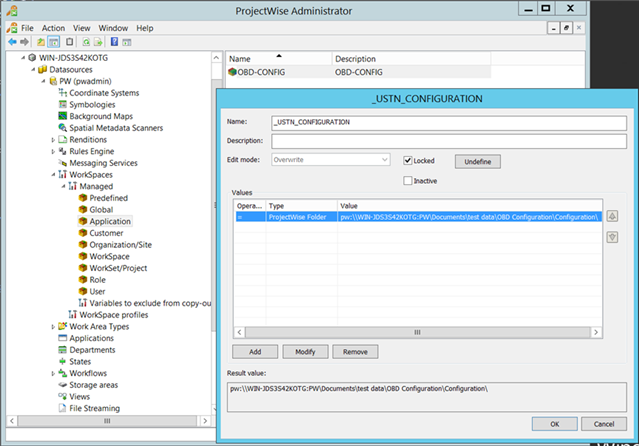639x446 pixels.
Task: Open the View menu
Action: tap(82, 28)
